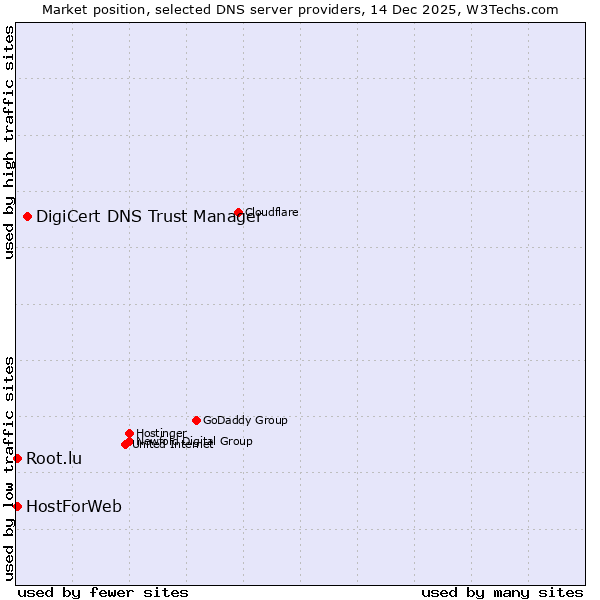The height and width of the screenshot is (600, 600).
Task: Click the GoDaddy Group red diamond
Action: coord(196,420)
